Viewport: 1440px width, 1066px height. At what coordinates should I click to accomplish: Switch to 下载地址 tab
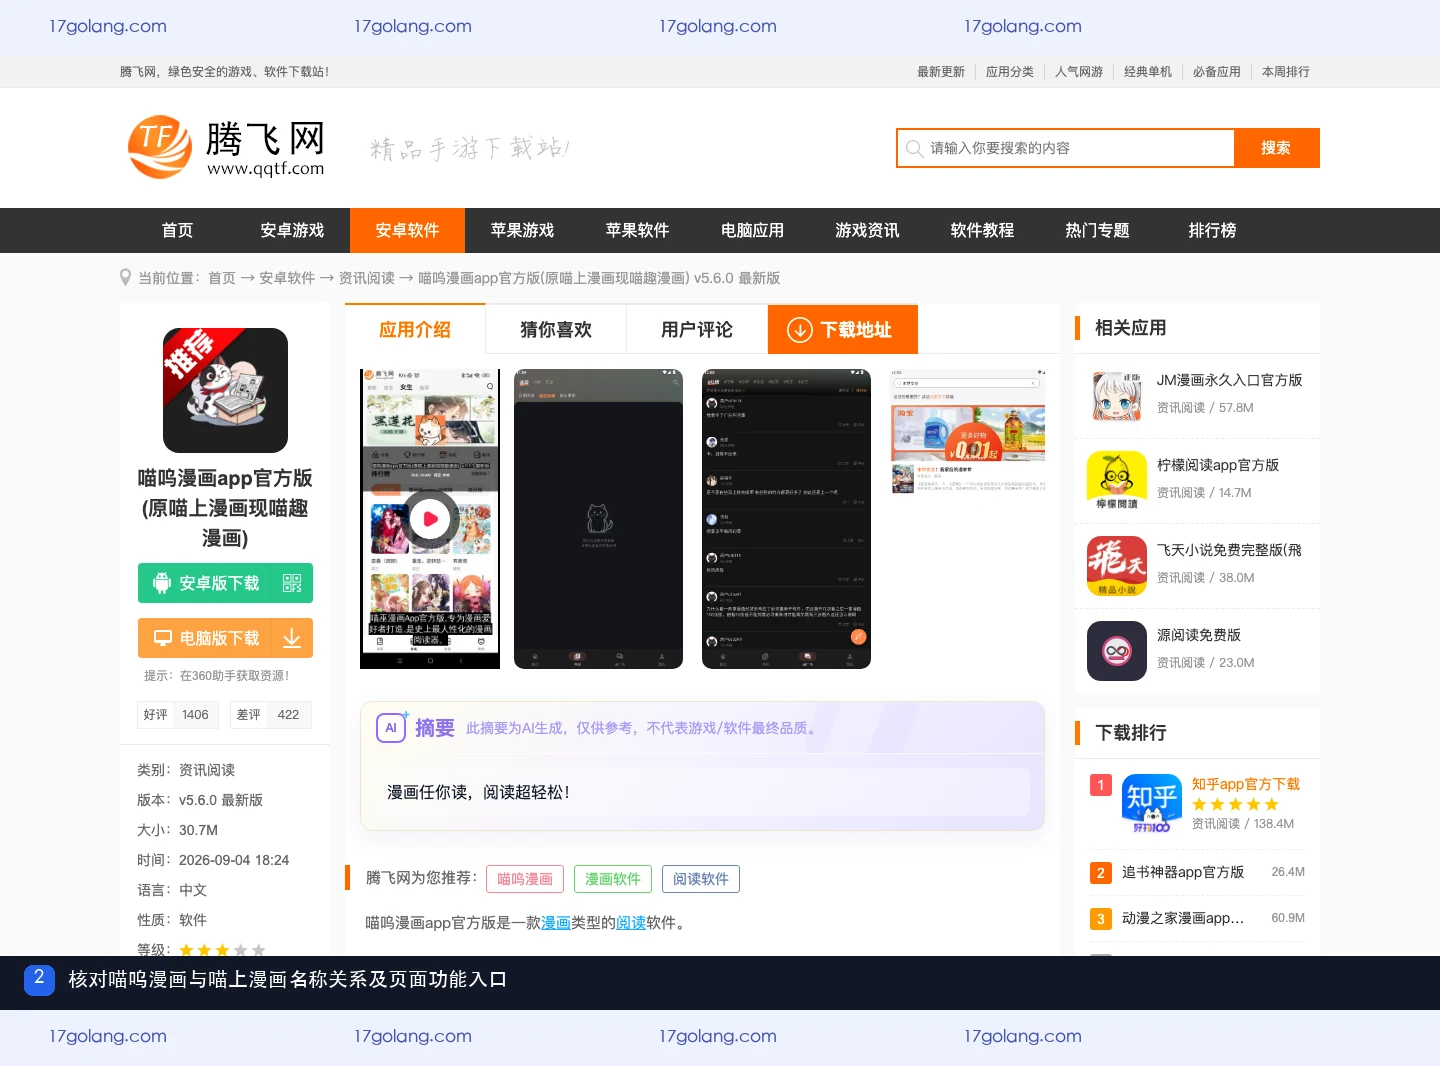tap(843, 329)
